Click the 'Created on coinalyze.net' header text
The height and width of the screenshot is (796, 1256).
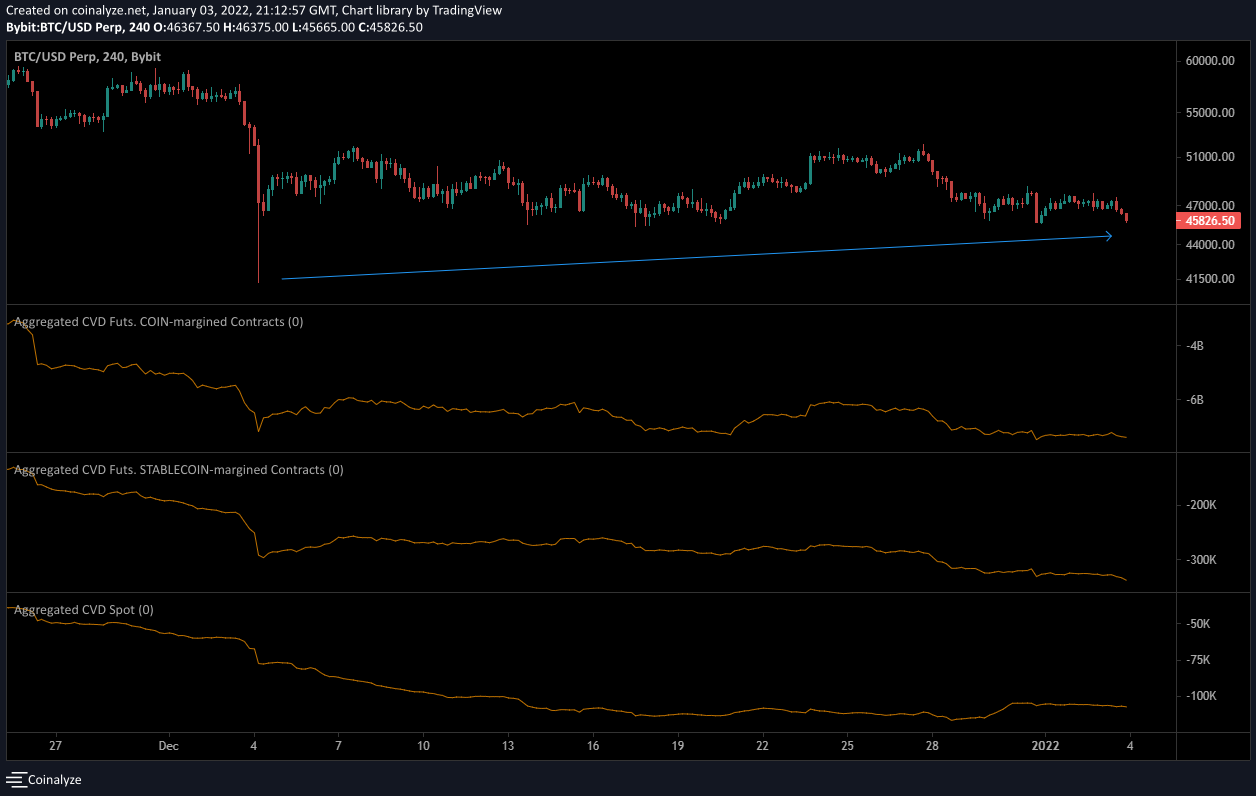254,10
